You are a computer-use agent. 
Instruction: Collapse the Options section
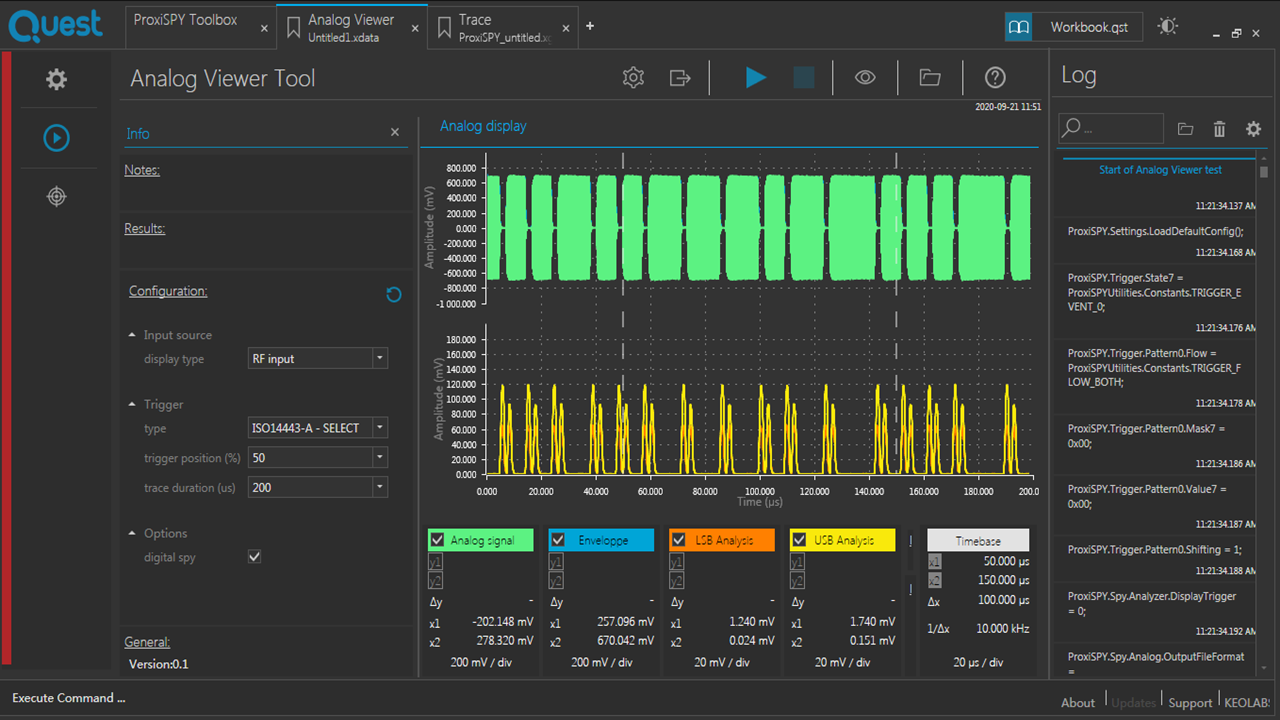click(132, 533)
